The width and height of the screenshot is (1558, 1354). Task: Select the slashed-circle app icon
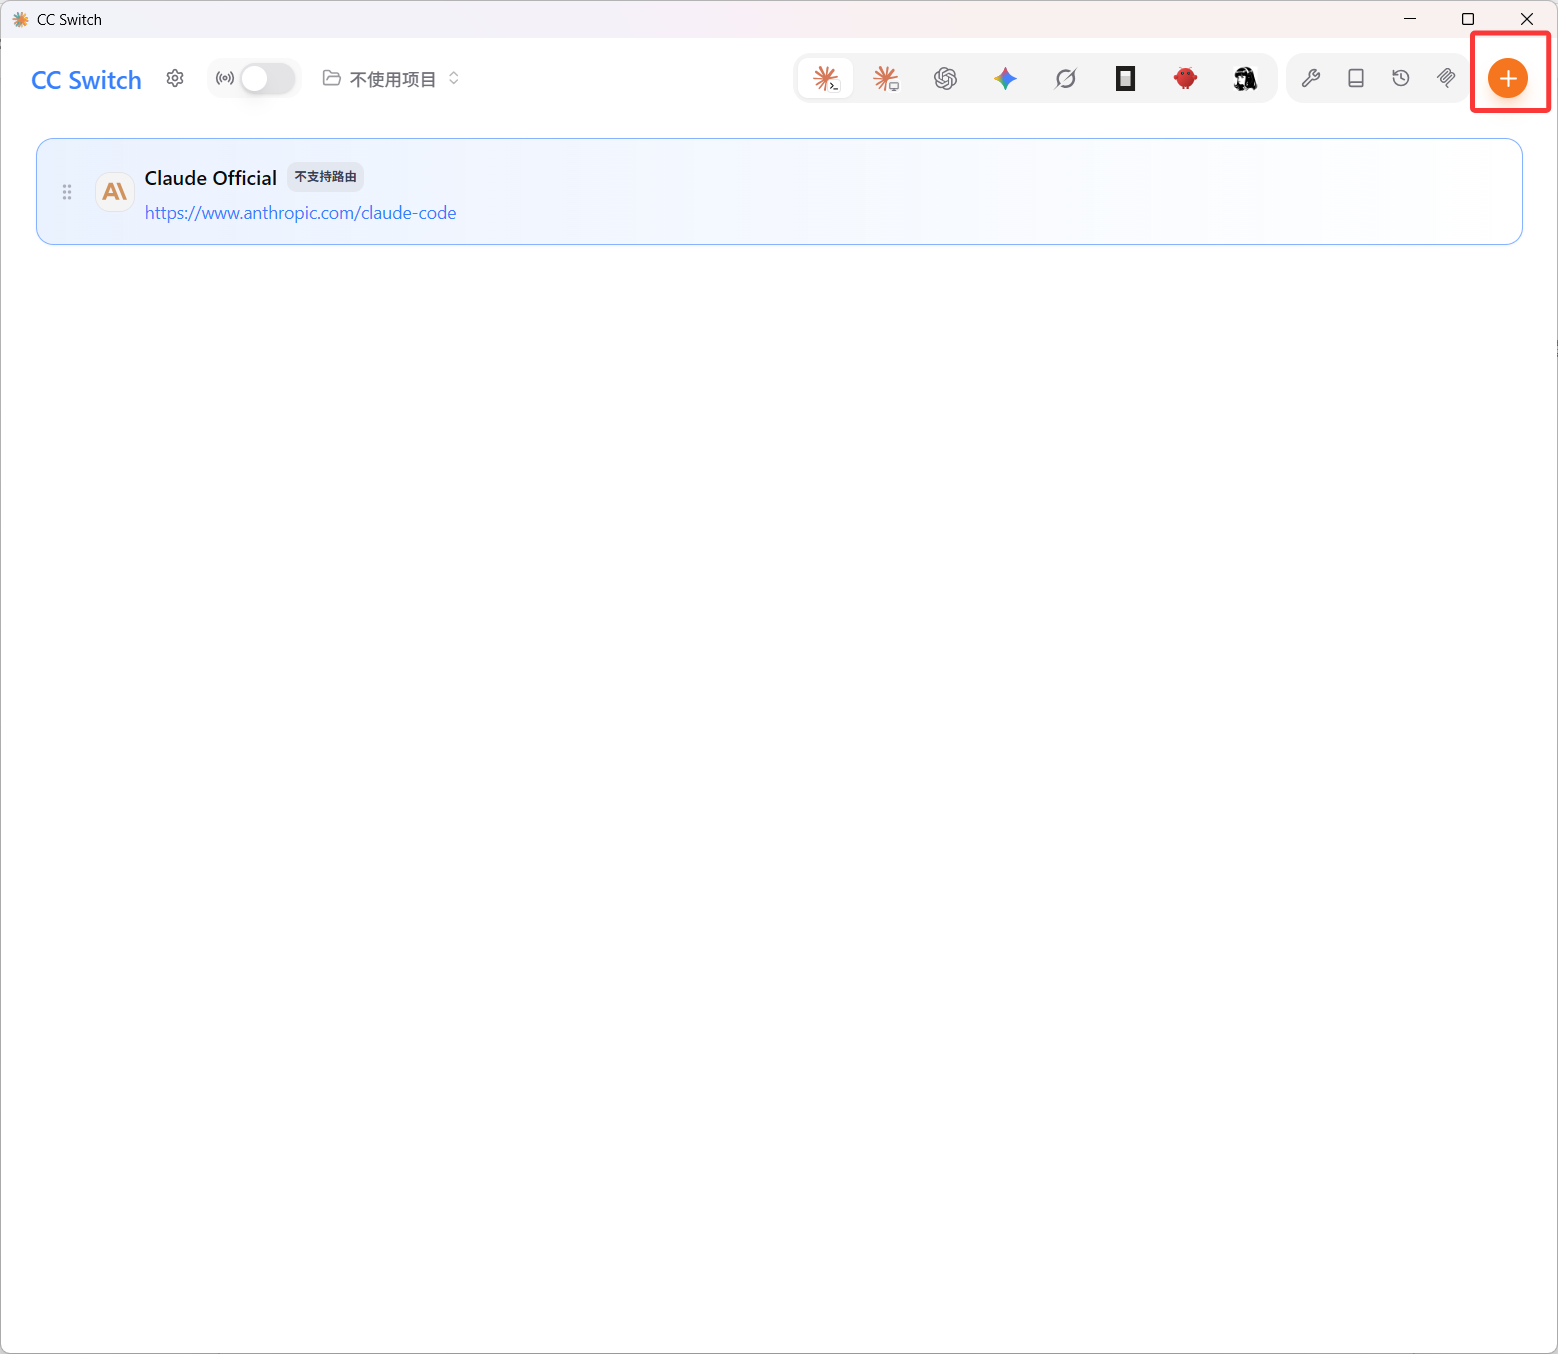tap(1066, 78)
